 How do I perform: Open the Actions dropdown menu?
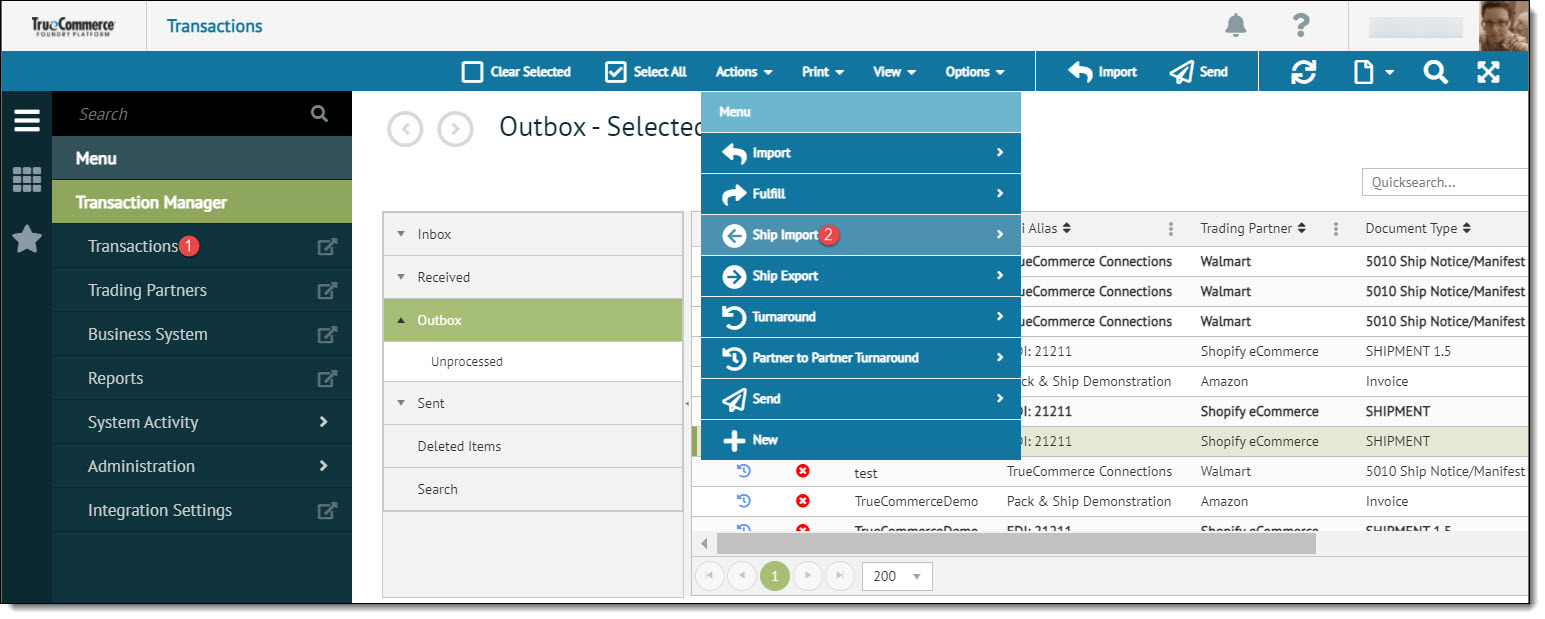tap(743, 72)
